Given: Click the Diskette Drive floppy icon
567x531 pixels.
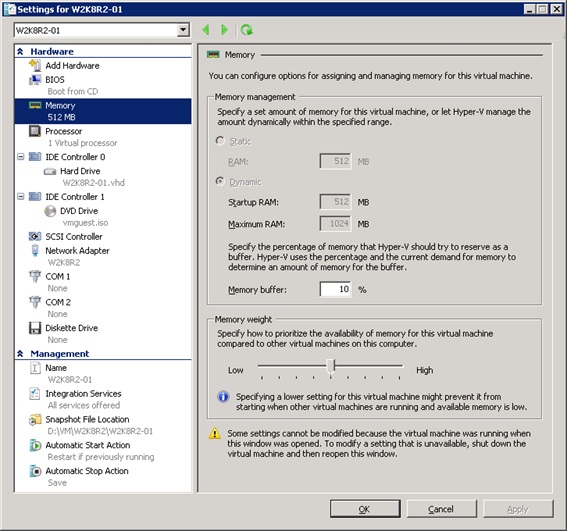Looking at the screenshot, I should pyautogui.click(x=35, y=328).
